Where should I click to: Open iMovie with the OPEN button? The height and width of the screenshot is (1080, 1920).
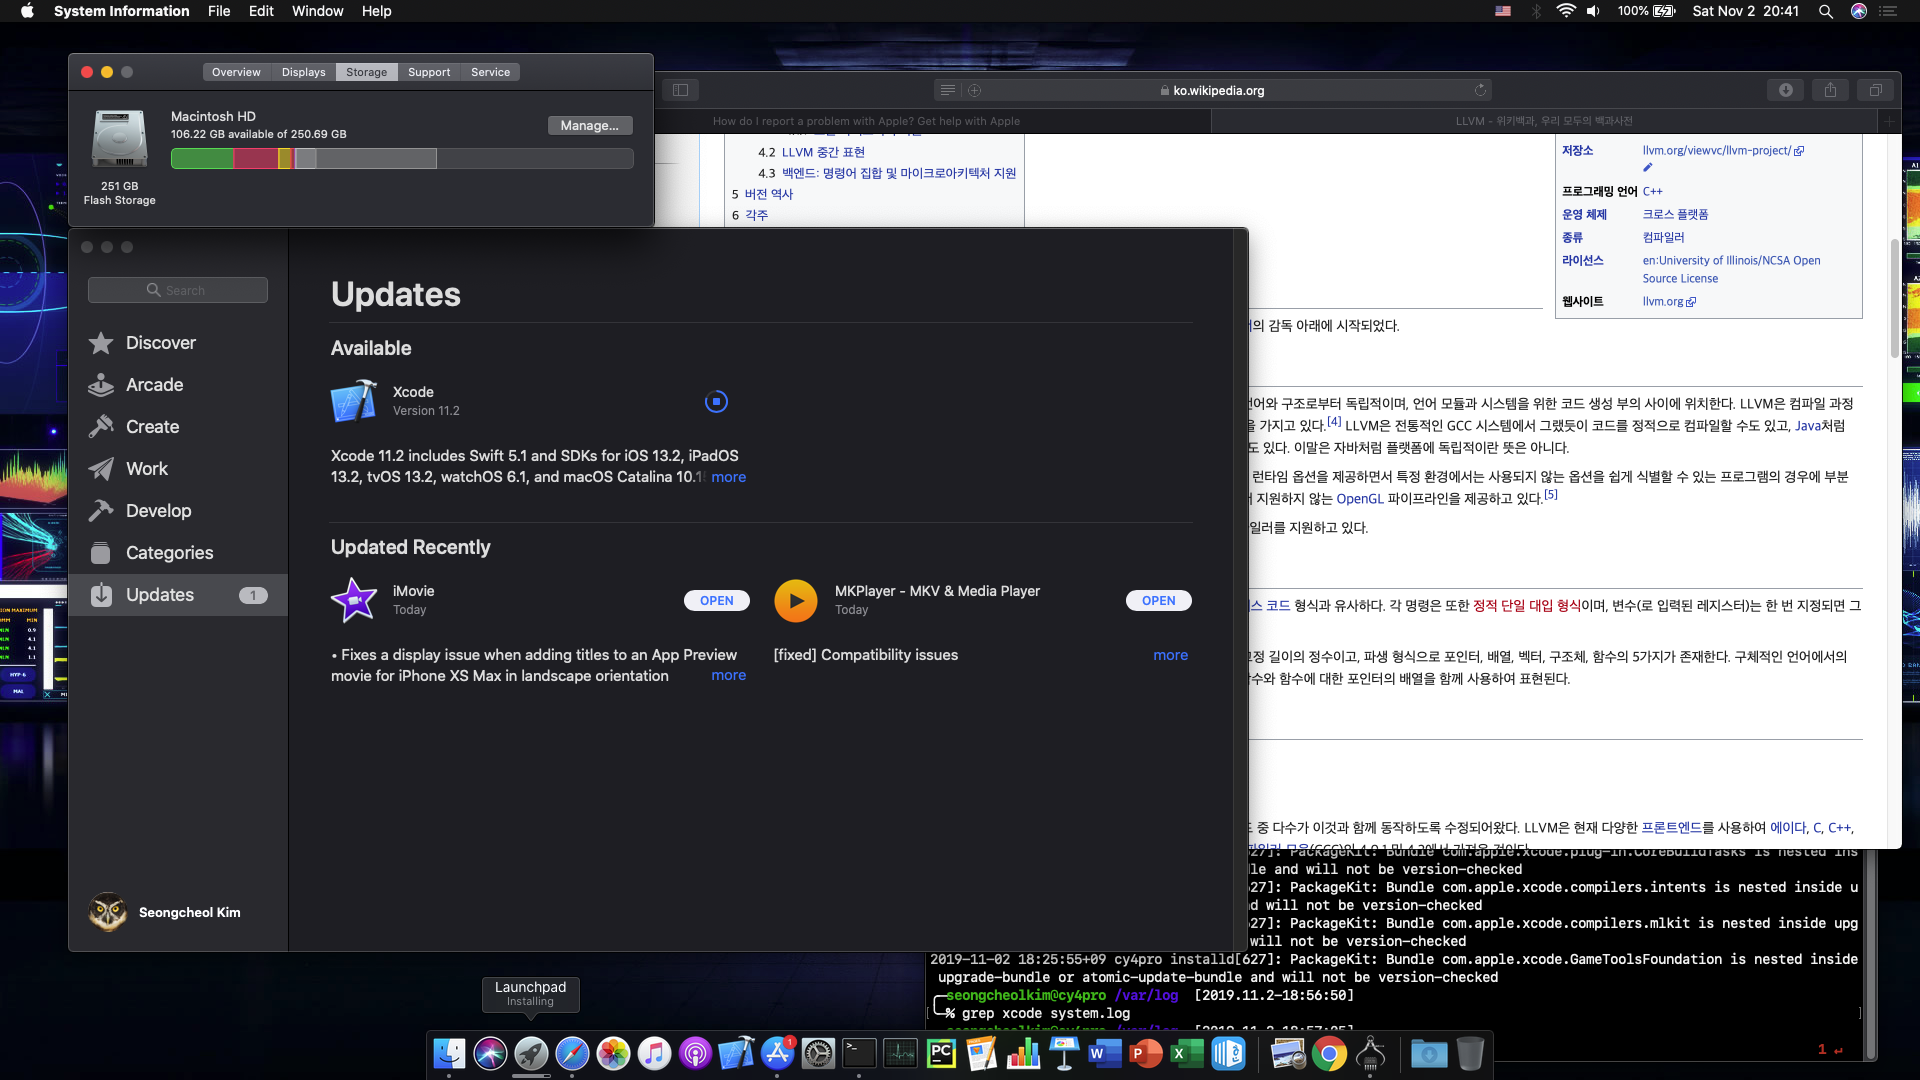click(716, 600)
